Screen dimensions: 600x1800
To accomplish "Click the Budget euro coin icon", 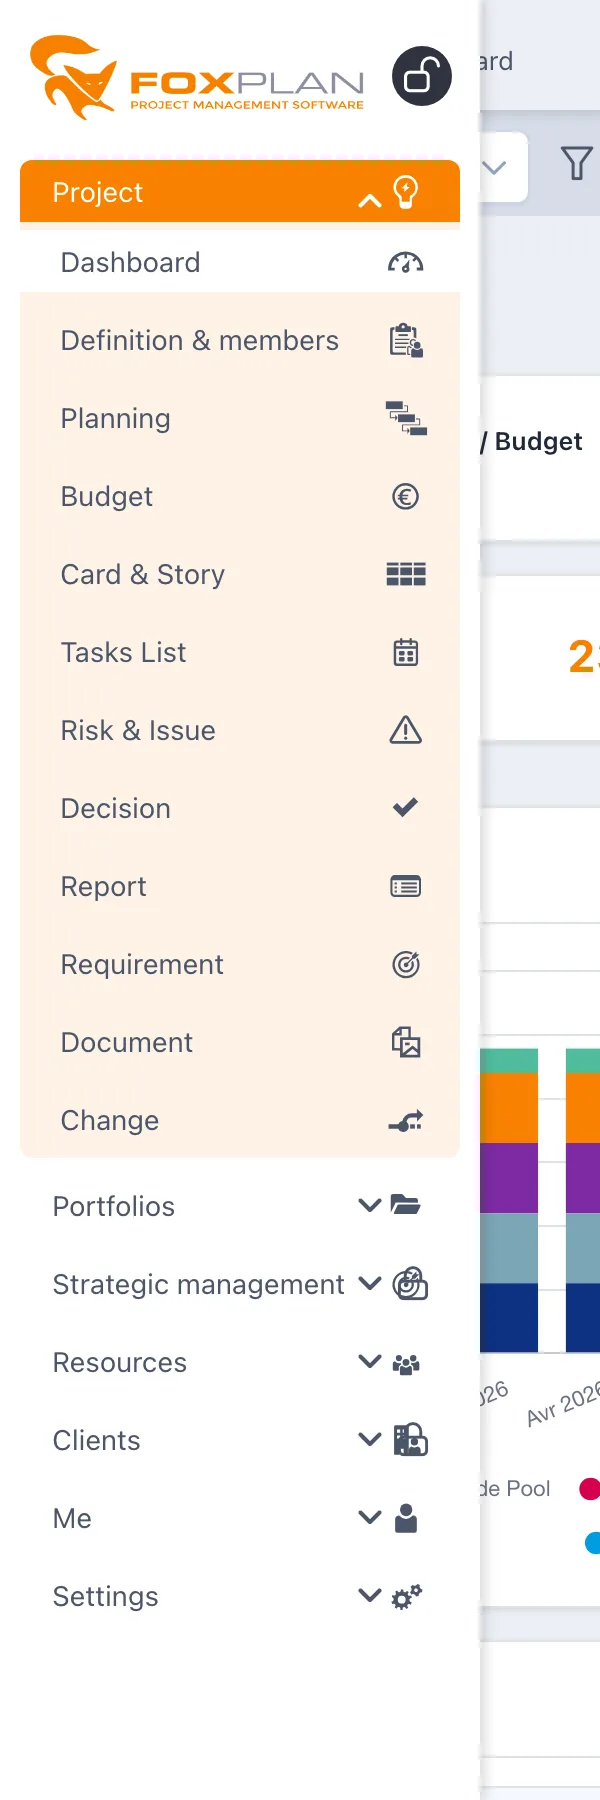I will pyautogui.click(x=405, y=496).
